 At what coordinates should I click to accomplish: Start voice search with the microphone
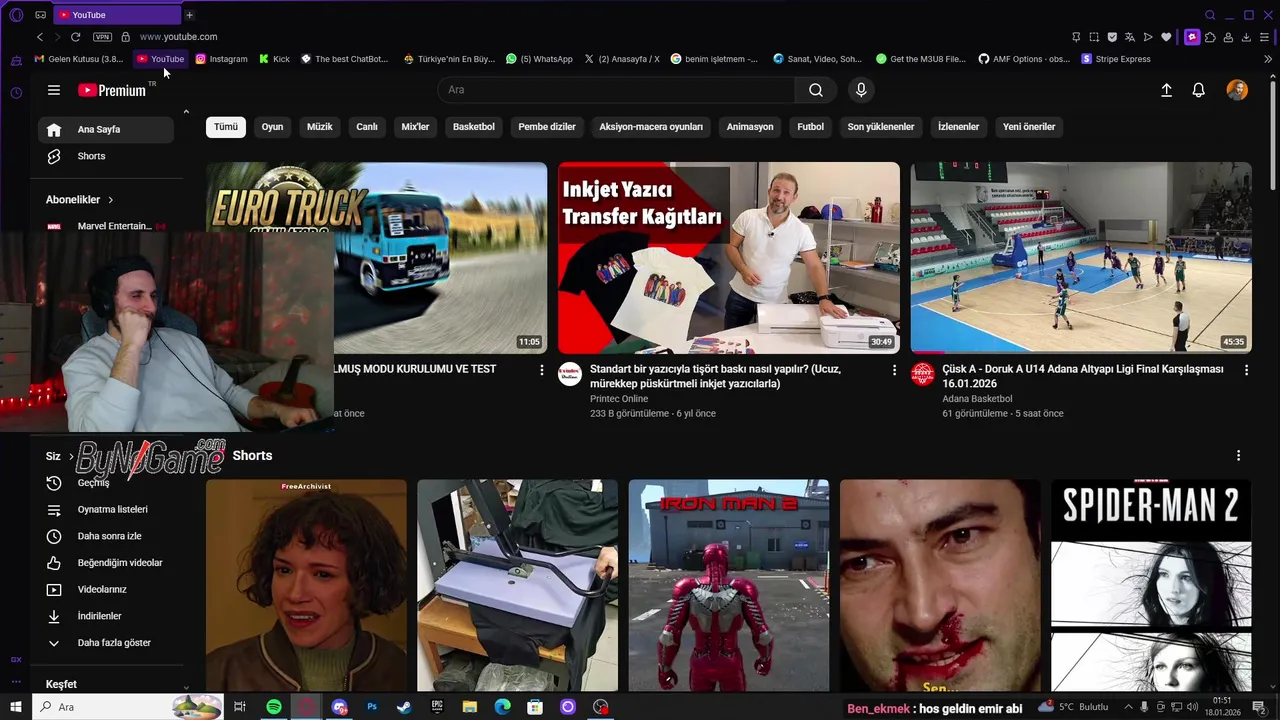[x=861, y=90]
